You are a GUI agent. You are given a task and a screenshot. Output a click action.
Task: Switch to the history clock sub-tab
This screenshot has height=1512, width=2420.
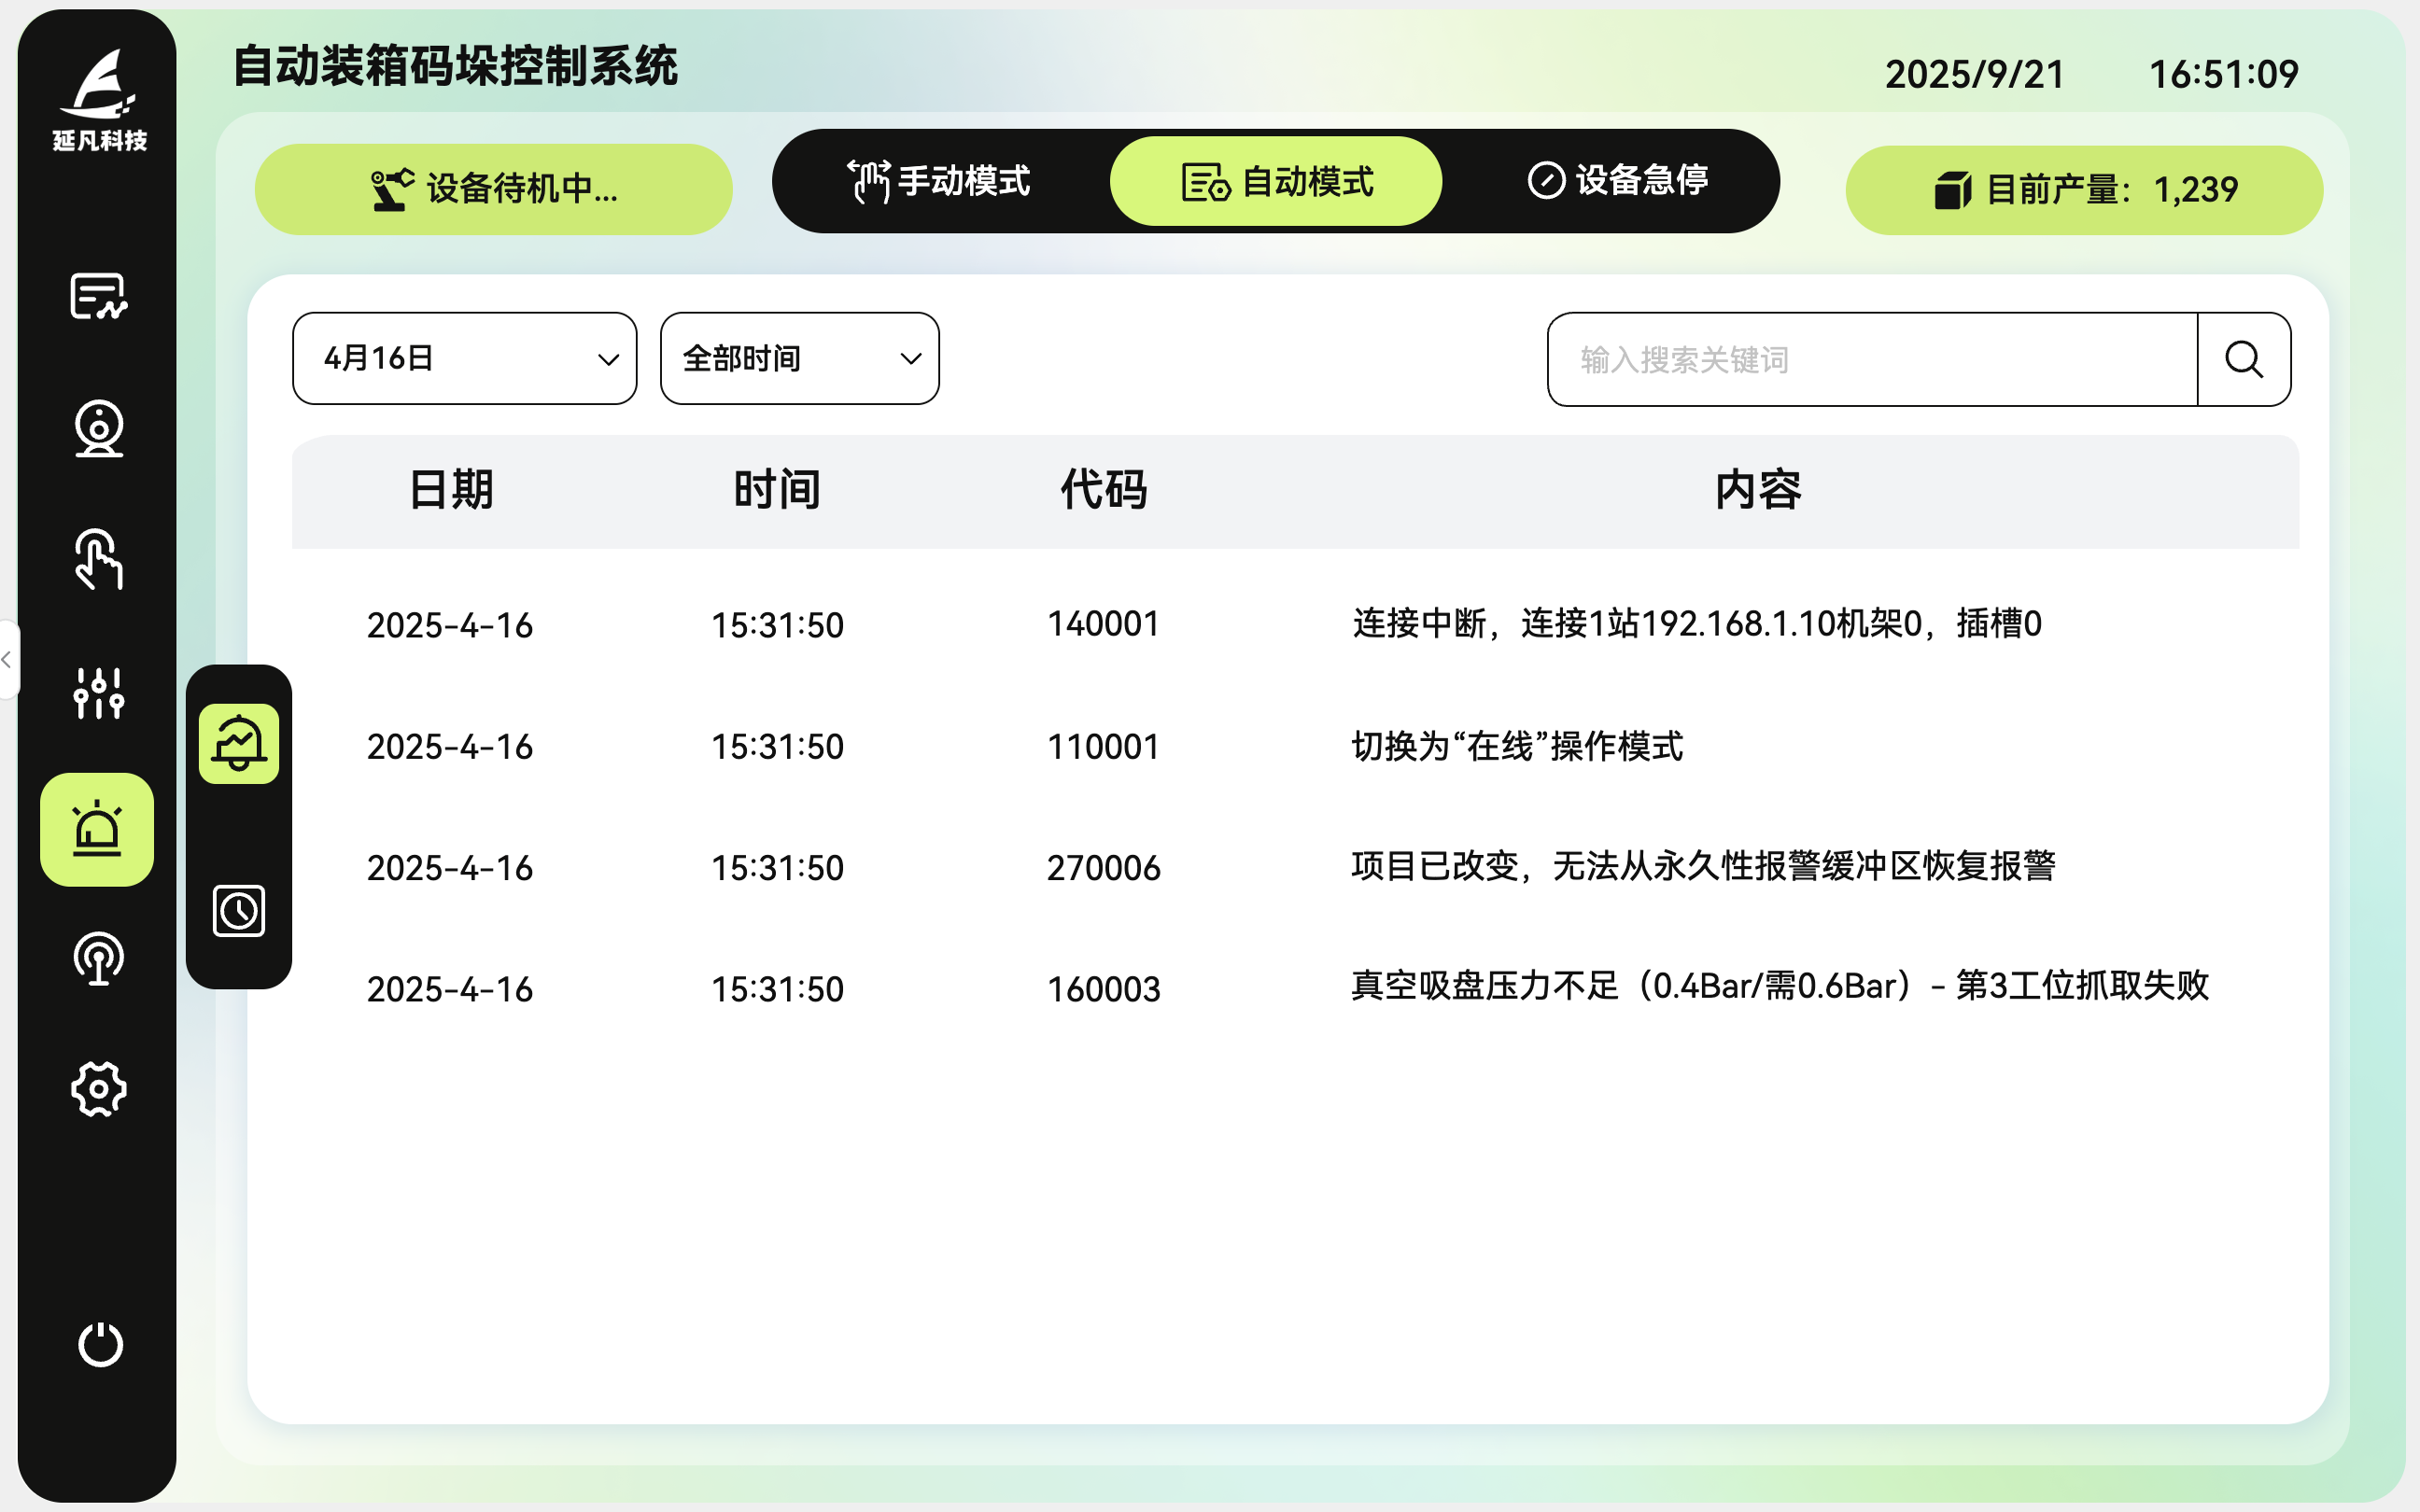click(238, 910)
